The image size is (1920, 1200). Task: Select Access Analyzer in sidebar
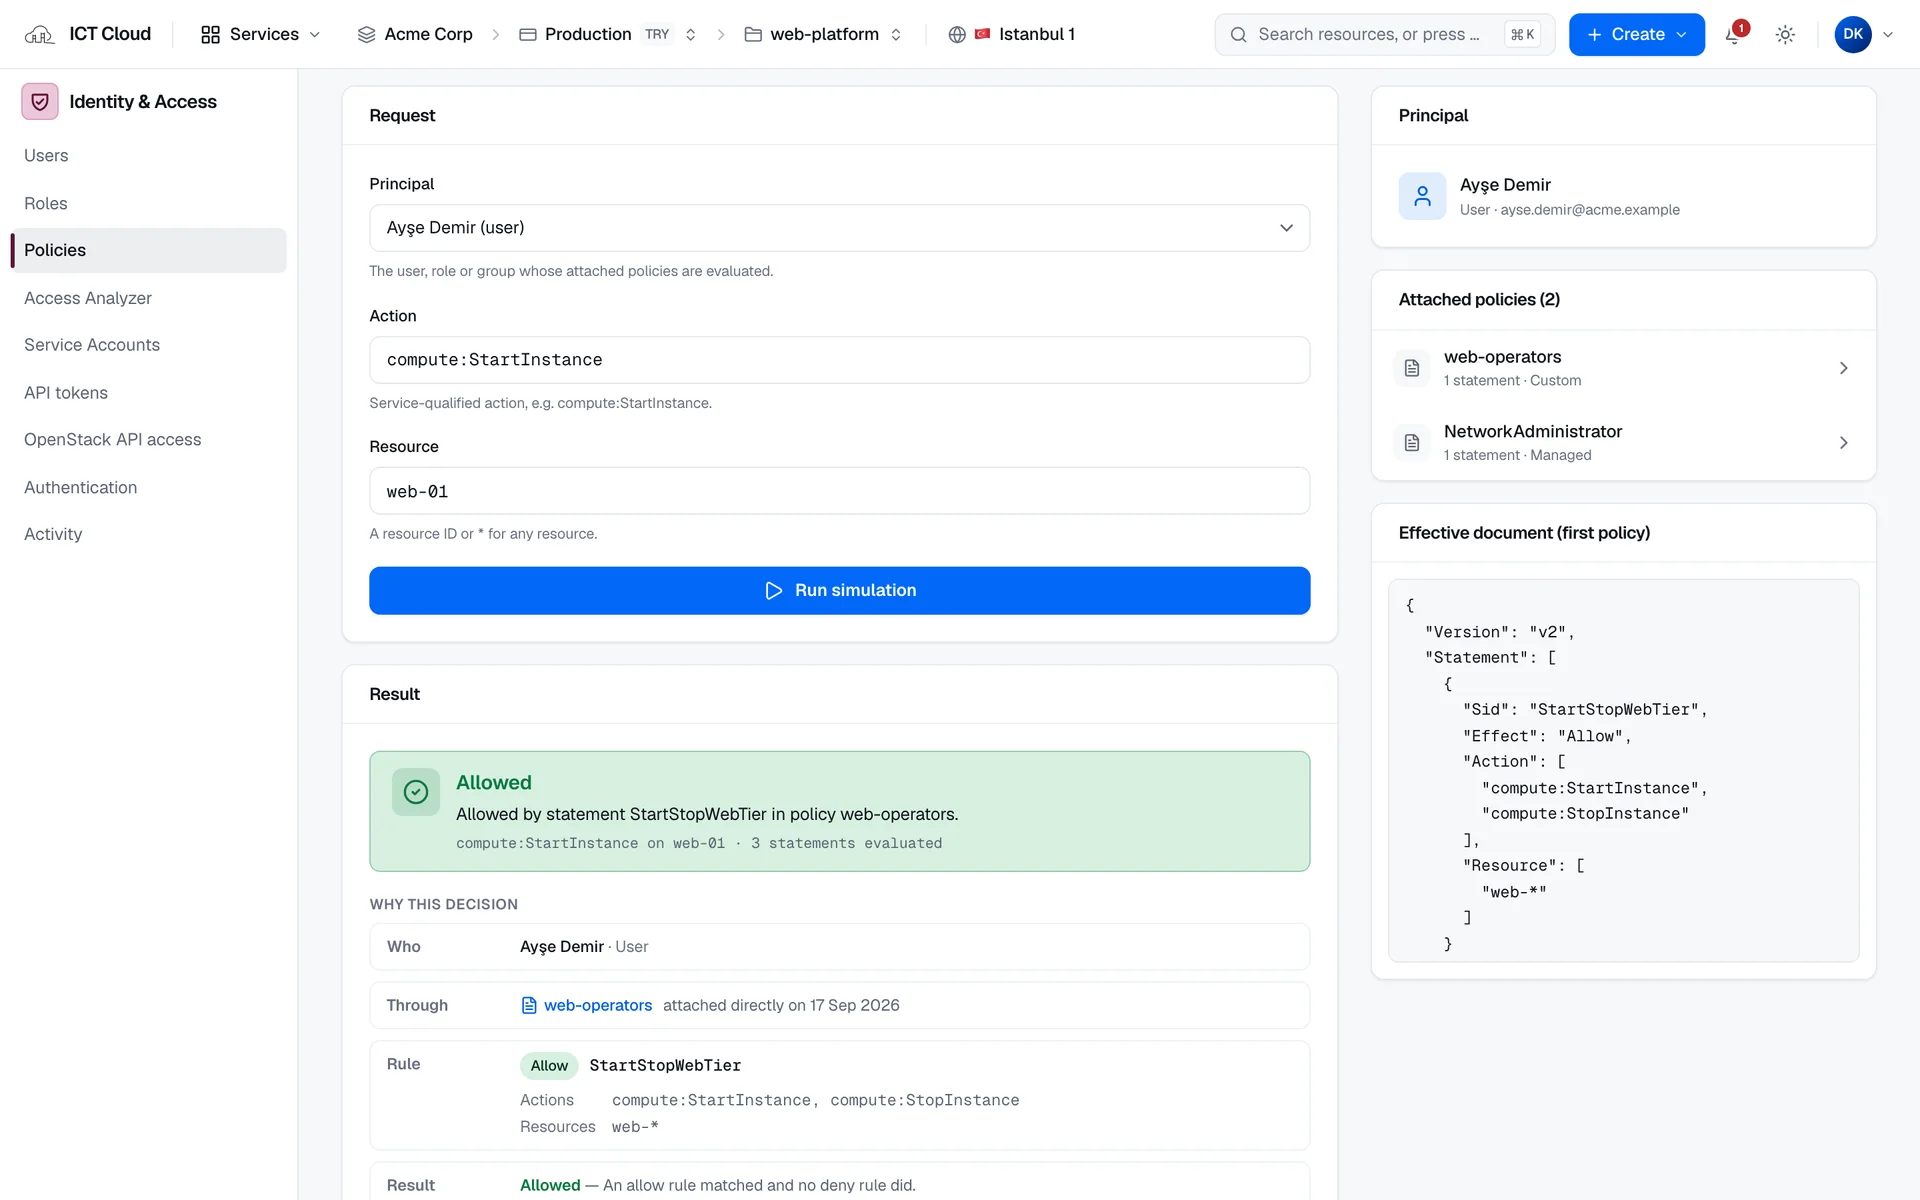tap(148, 298)
